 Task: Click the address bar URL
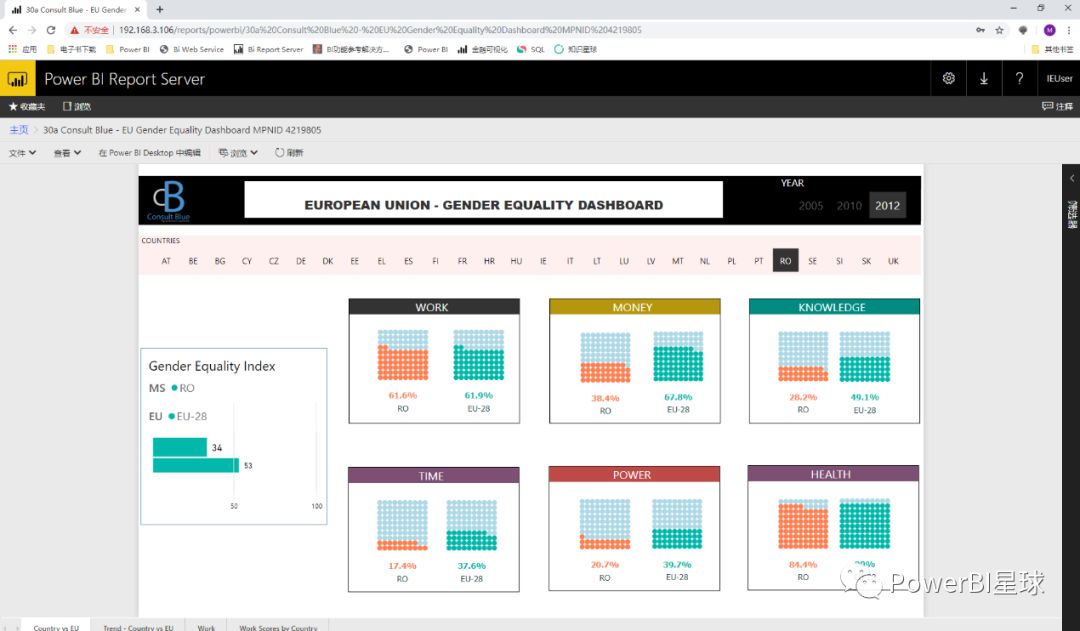380,30
